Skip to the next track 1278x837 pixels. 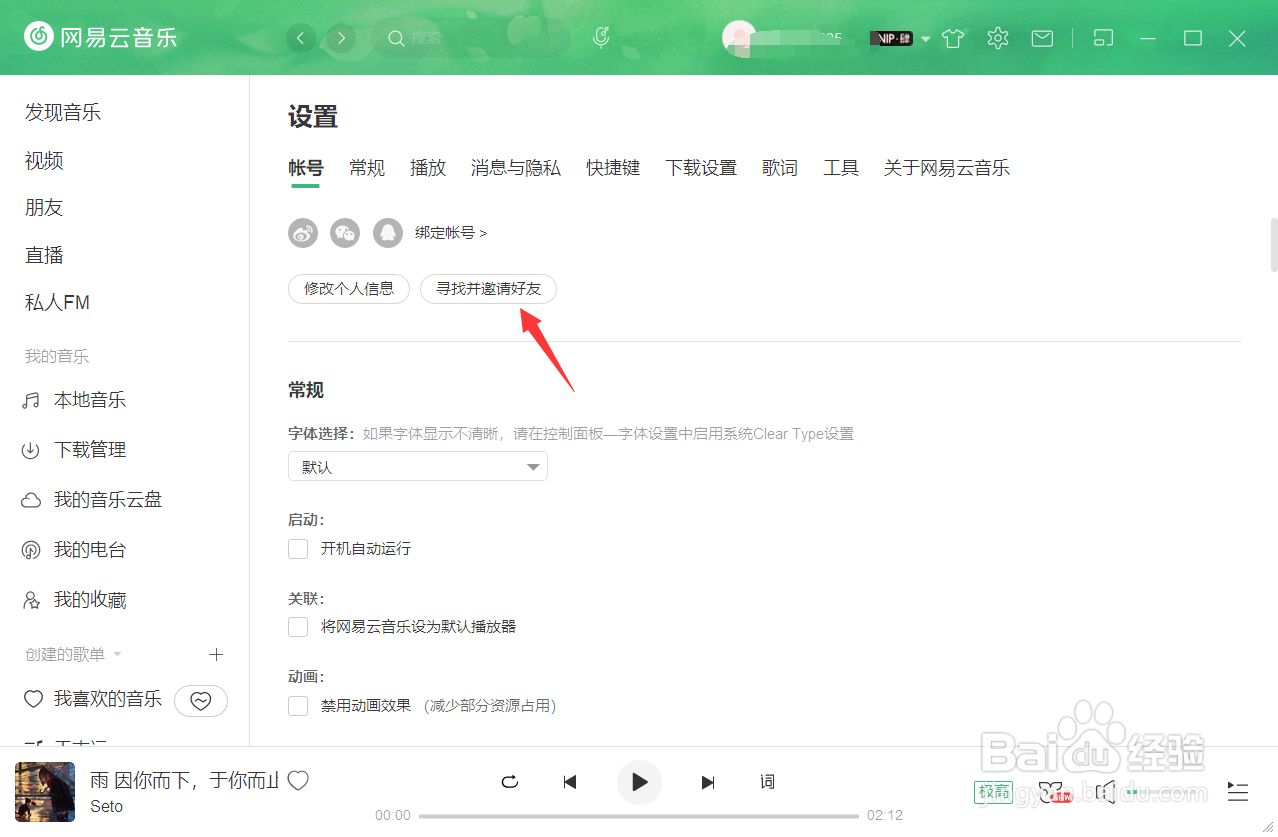(x=708, y=782)
